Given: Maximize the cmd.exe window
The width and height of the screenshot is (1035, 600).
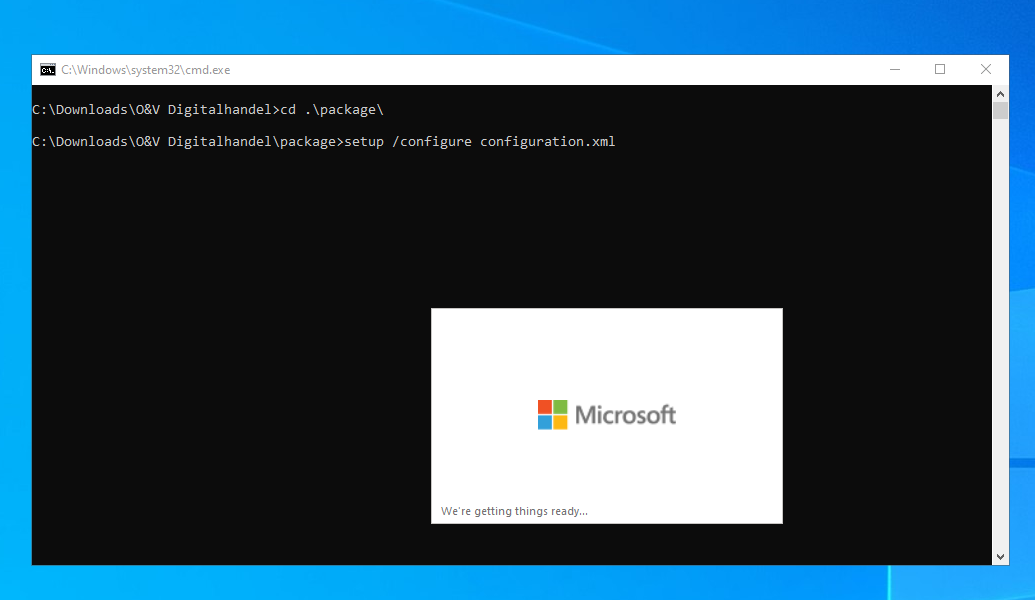Looking at the screenshot, I should (x=940, y=69).
